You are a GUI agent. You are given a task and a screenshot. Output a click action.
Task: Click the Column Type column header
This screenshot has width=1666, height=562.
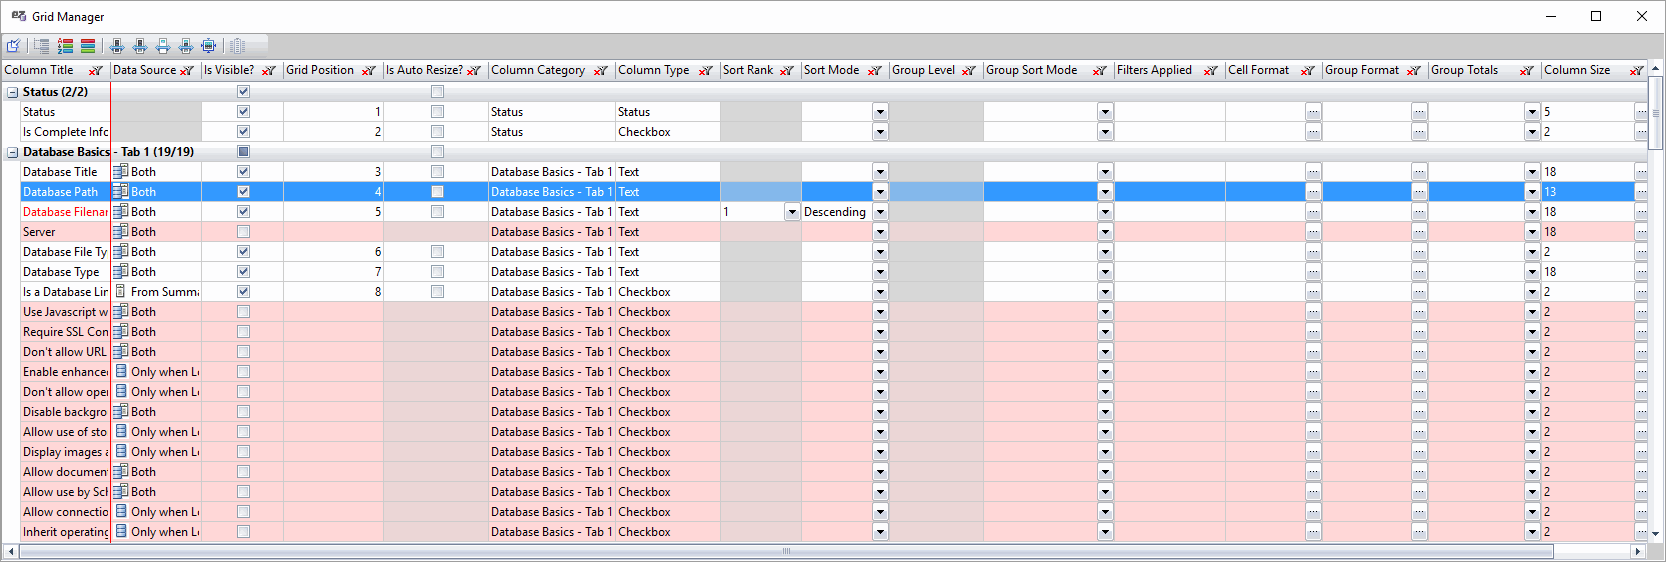click(x=653, y=70)
